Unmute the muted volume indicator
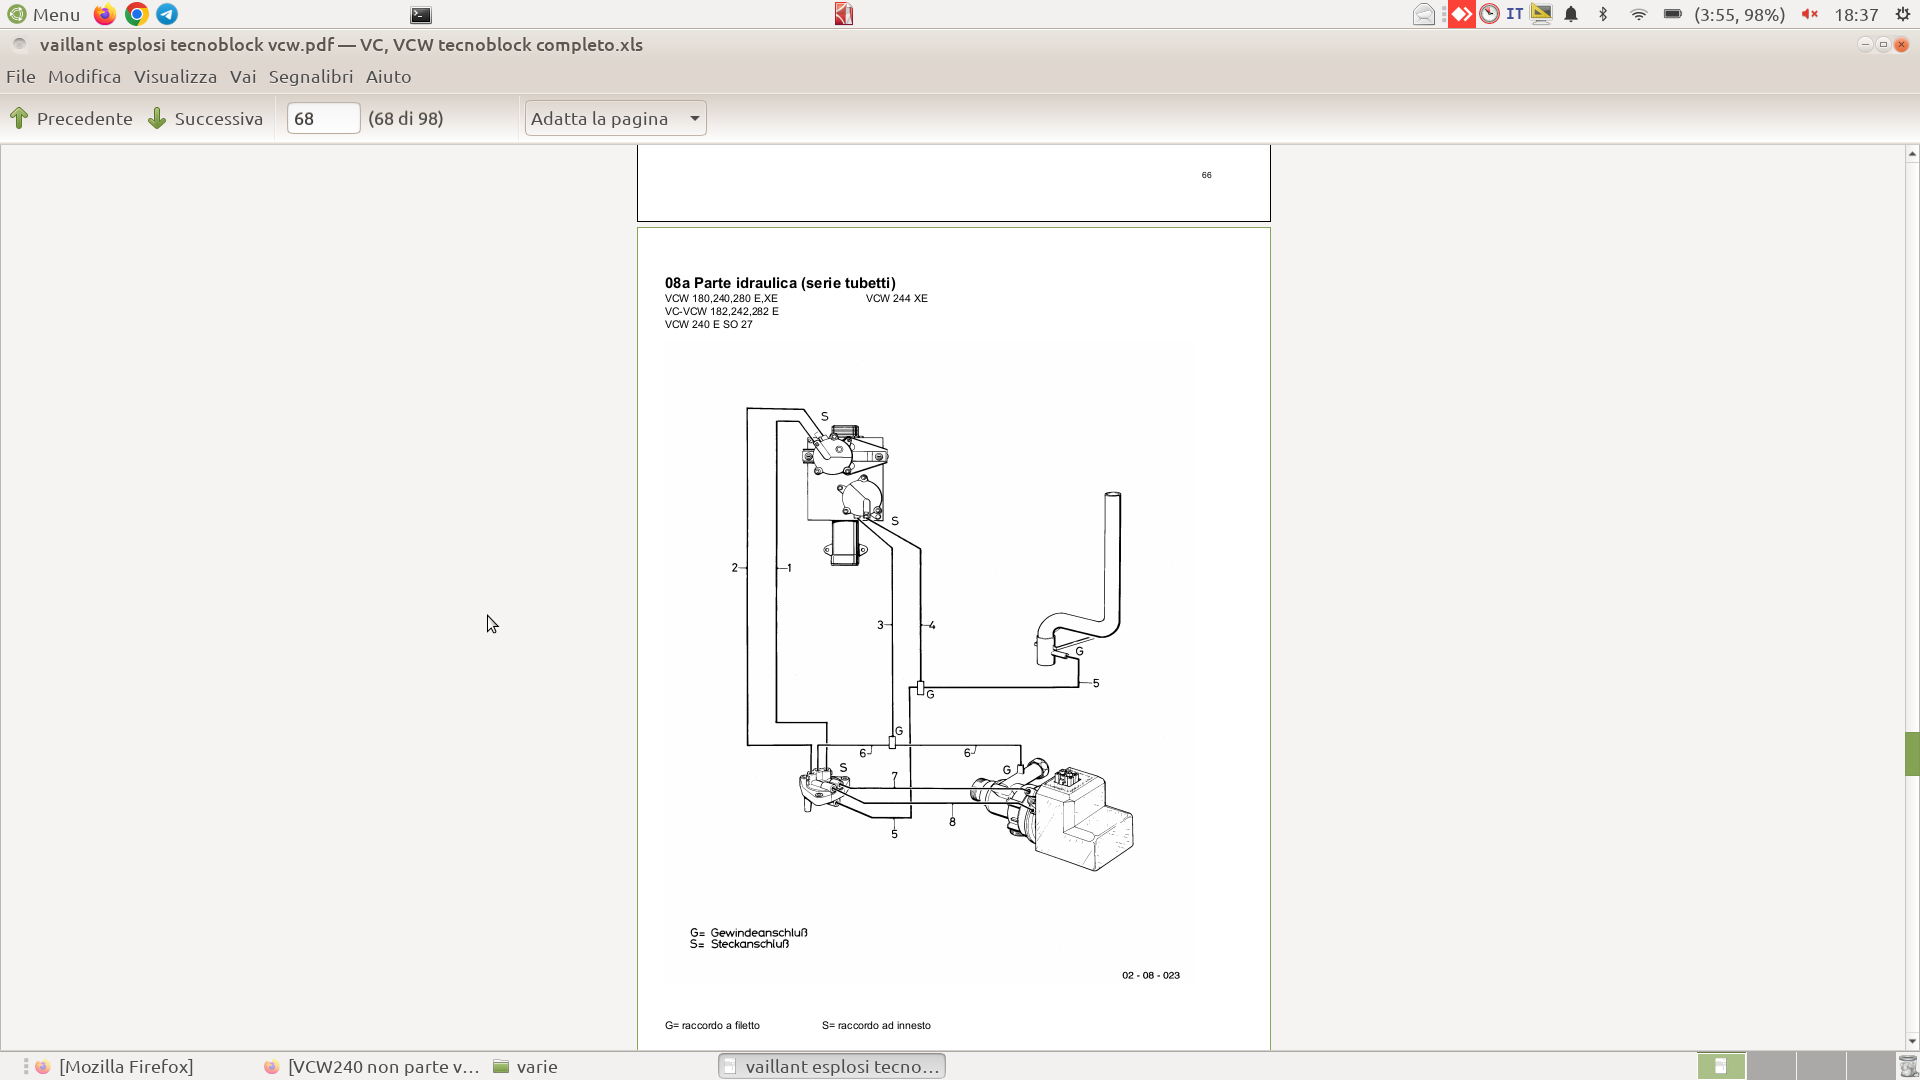Image resolution: width=1920 pixels, height=1080 pixels. click(x=1809, y=14)
